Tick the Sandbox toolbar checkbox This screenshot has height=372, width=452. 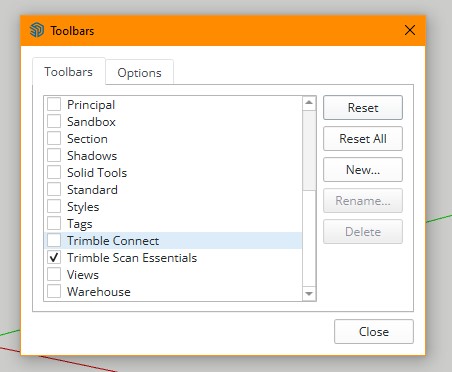coord(54,121)
